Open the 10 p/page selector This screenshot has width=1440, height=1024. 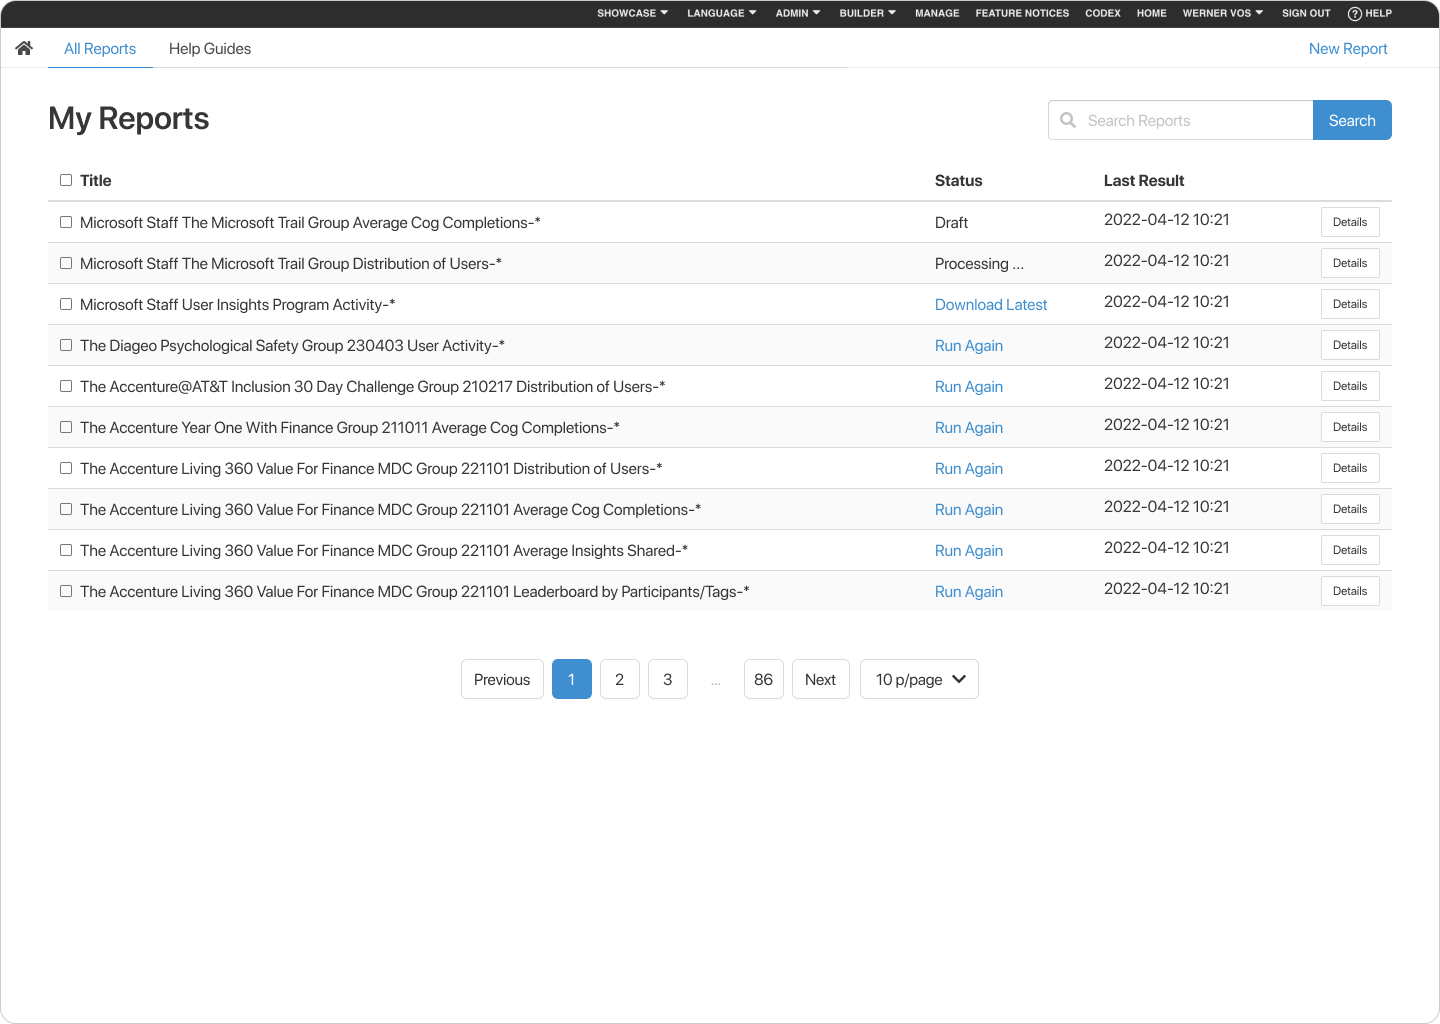point(919,679)
